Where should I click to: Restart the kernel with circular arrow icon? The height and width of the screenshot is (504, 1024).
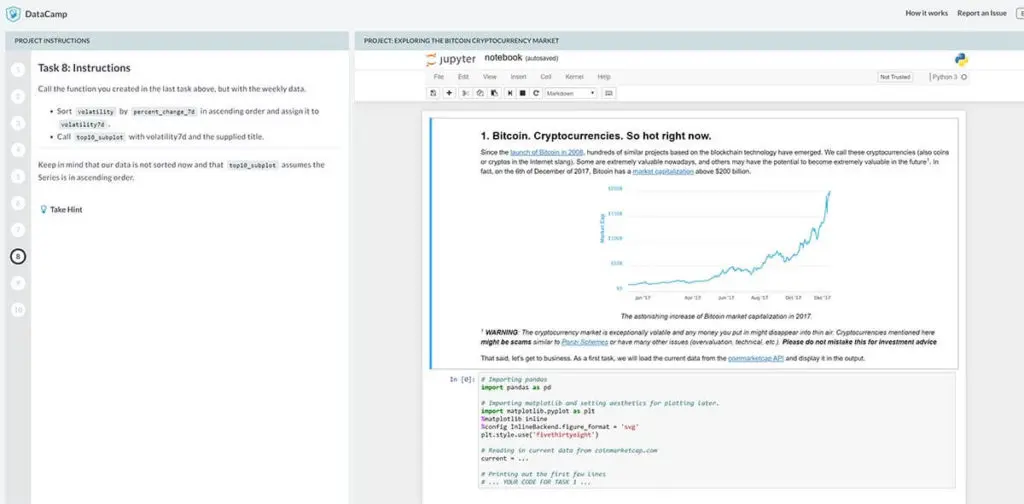click(536, 93)
